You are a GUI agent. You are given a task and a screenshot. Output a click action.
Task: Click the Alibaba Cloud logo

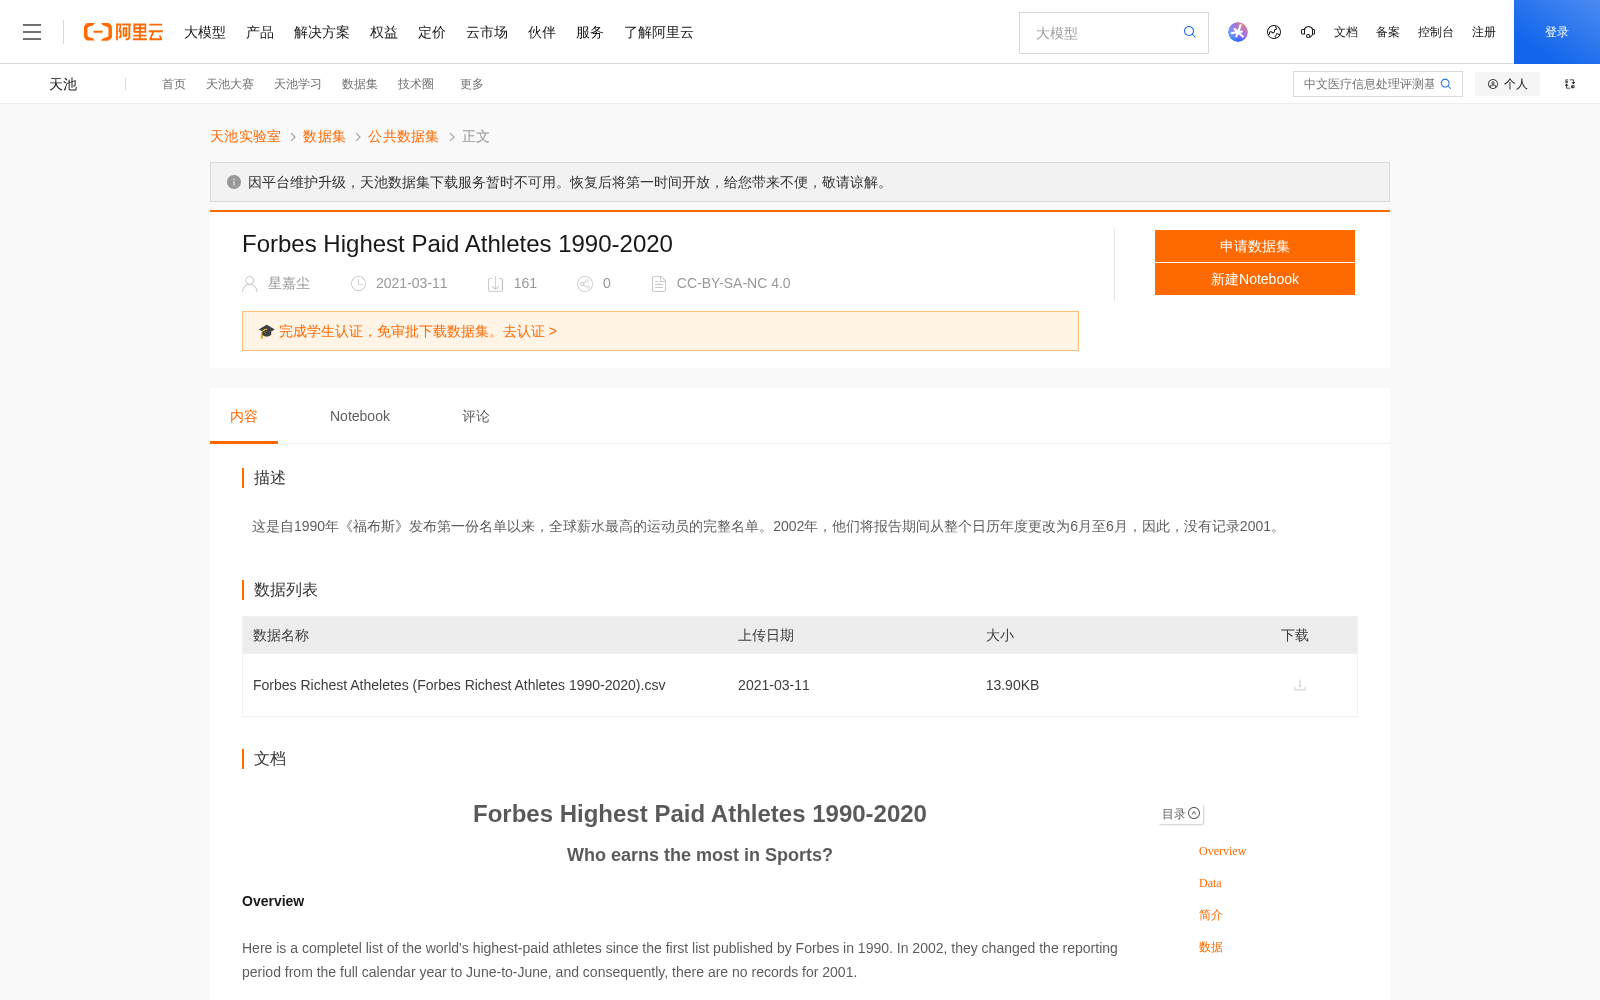123,32
